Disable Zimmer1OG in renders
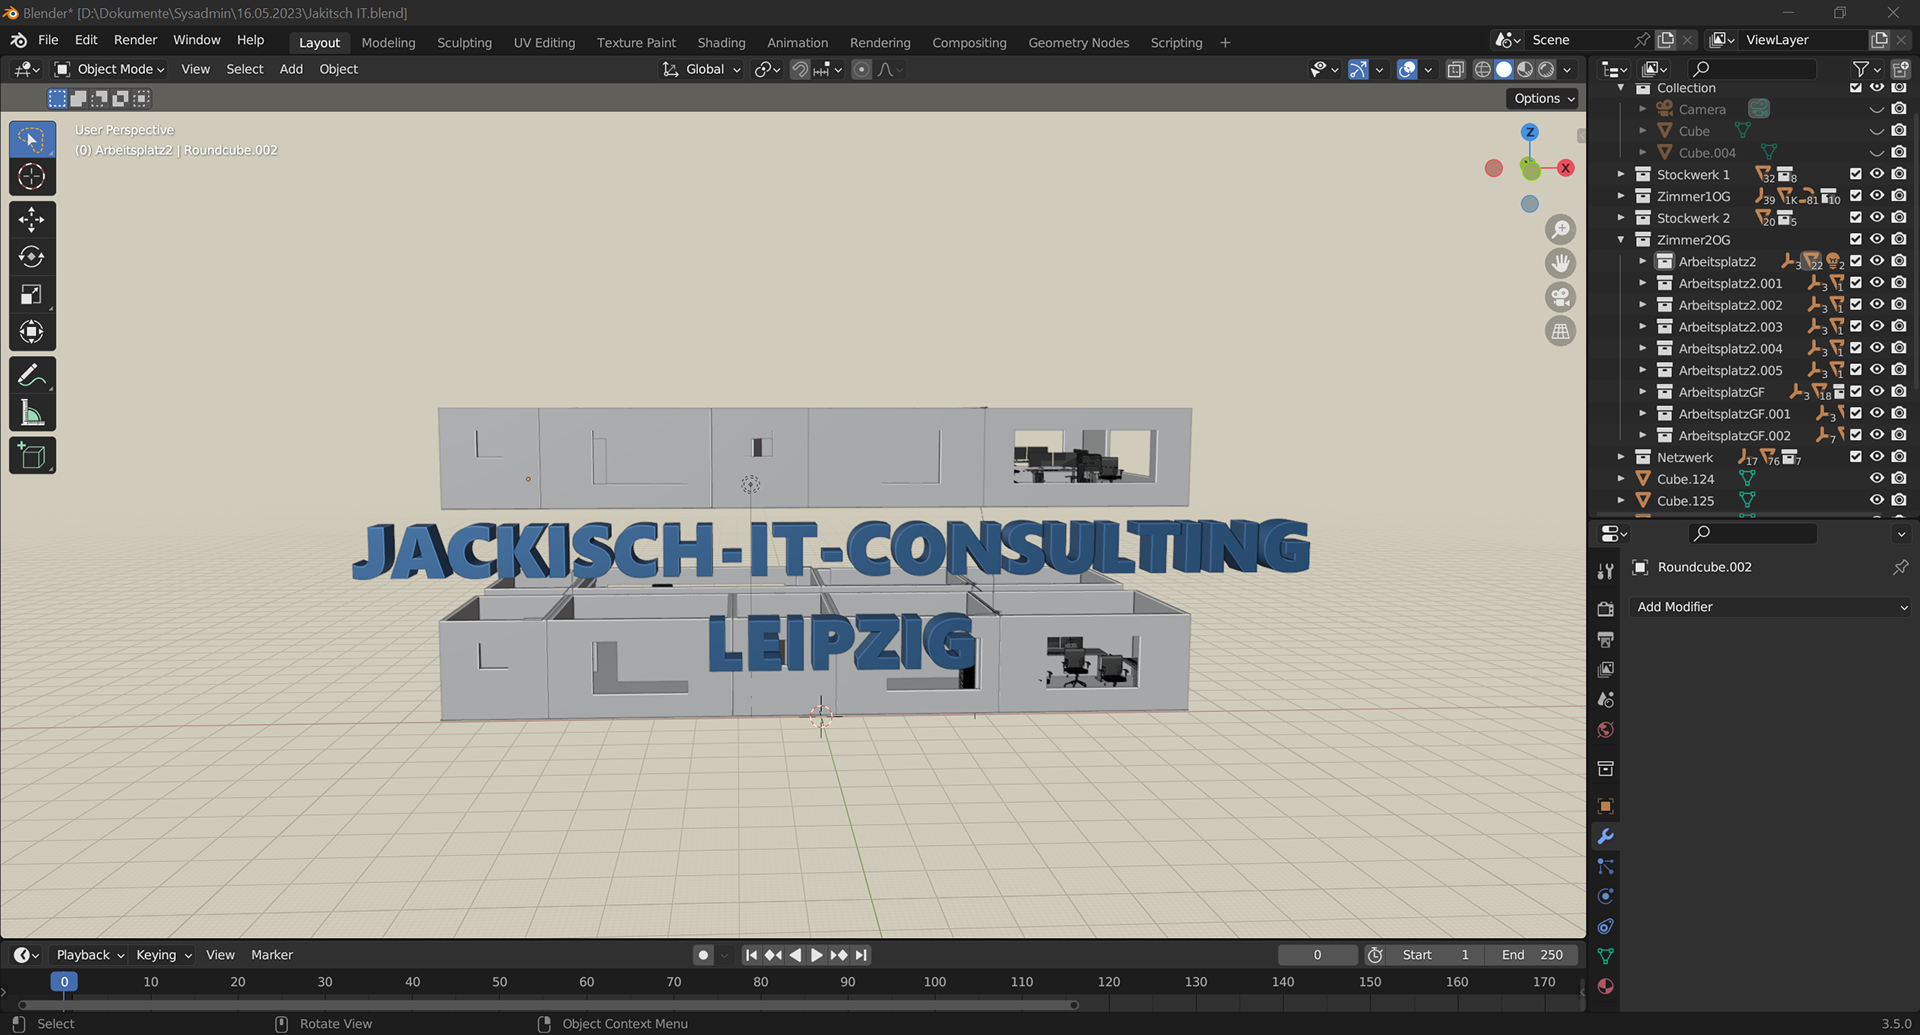This screenshot has height=1035, width=1920. tap(1899, 196)
